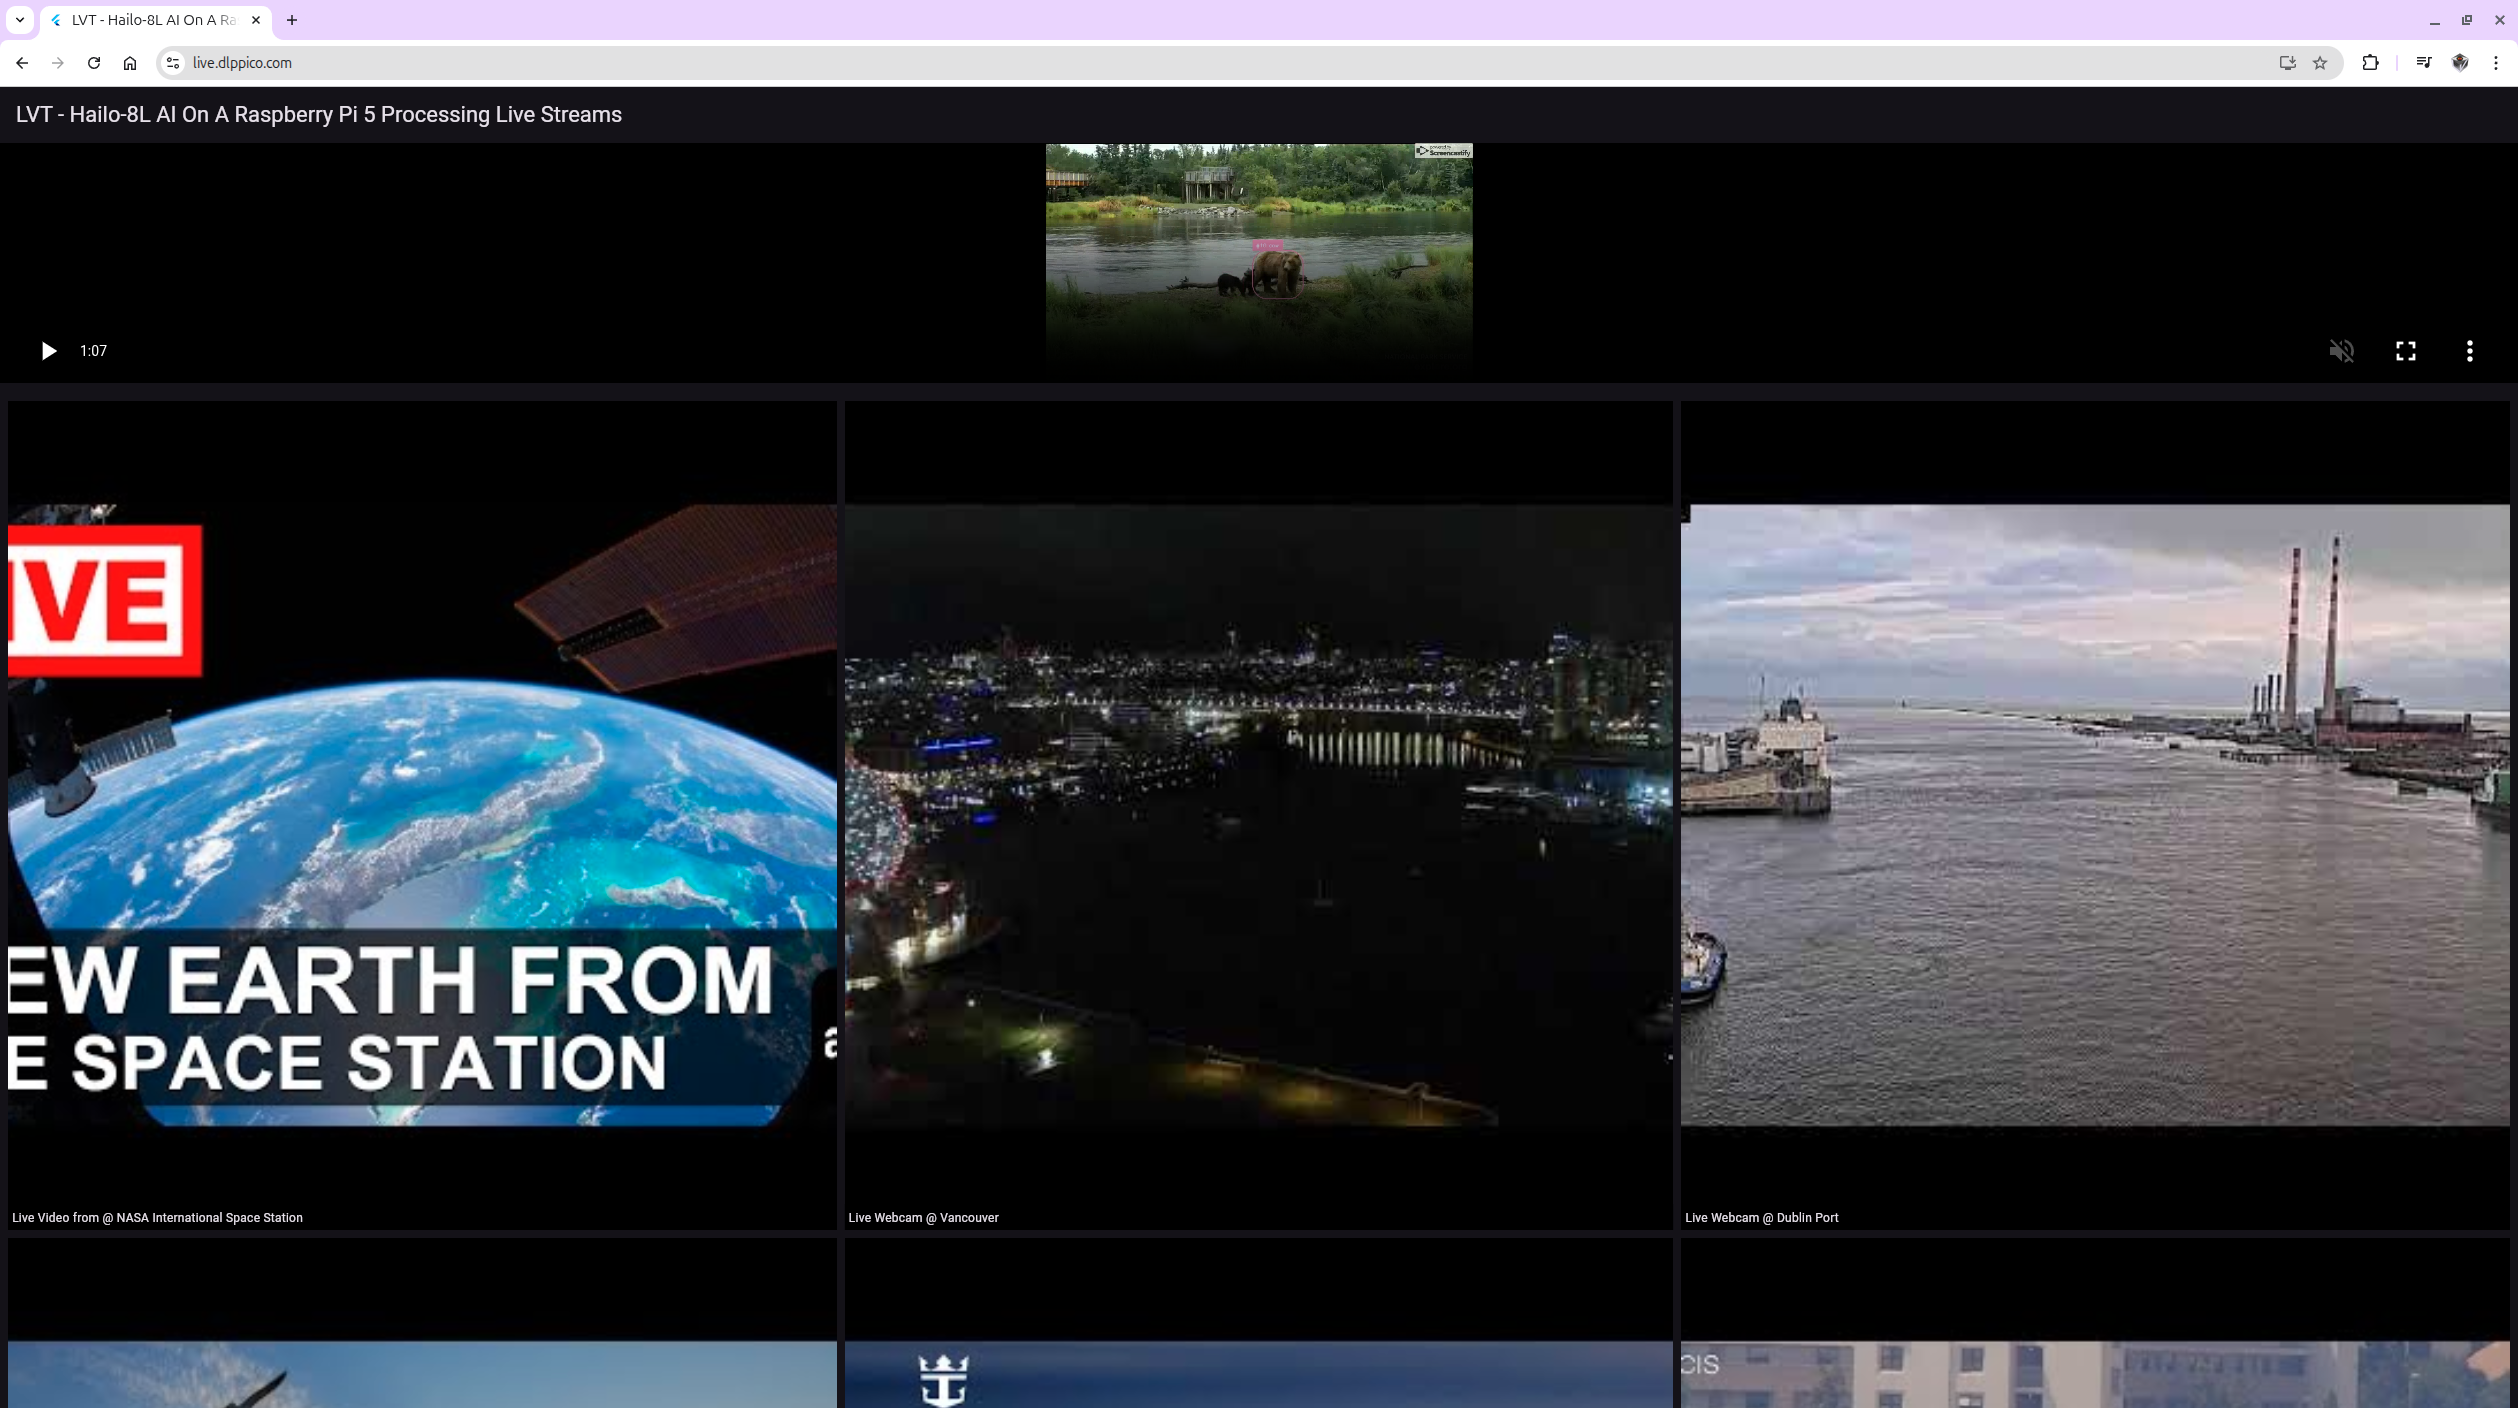Open the video player's three-dot options menu
The height and width of the screenshot is (1408, 2518).
point(2469,351)
